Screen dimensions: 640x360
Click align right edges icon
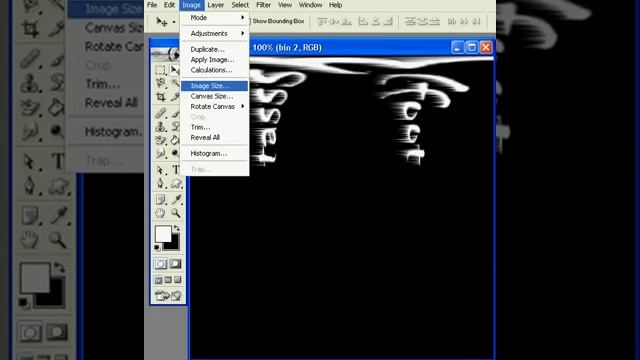(x=388, y=21)
